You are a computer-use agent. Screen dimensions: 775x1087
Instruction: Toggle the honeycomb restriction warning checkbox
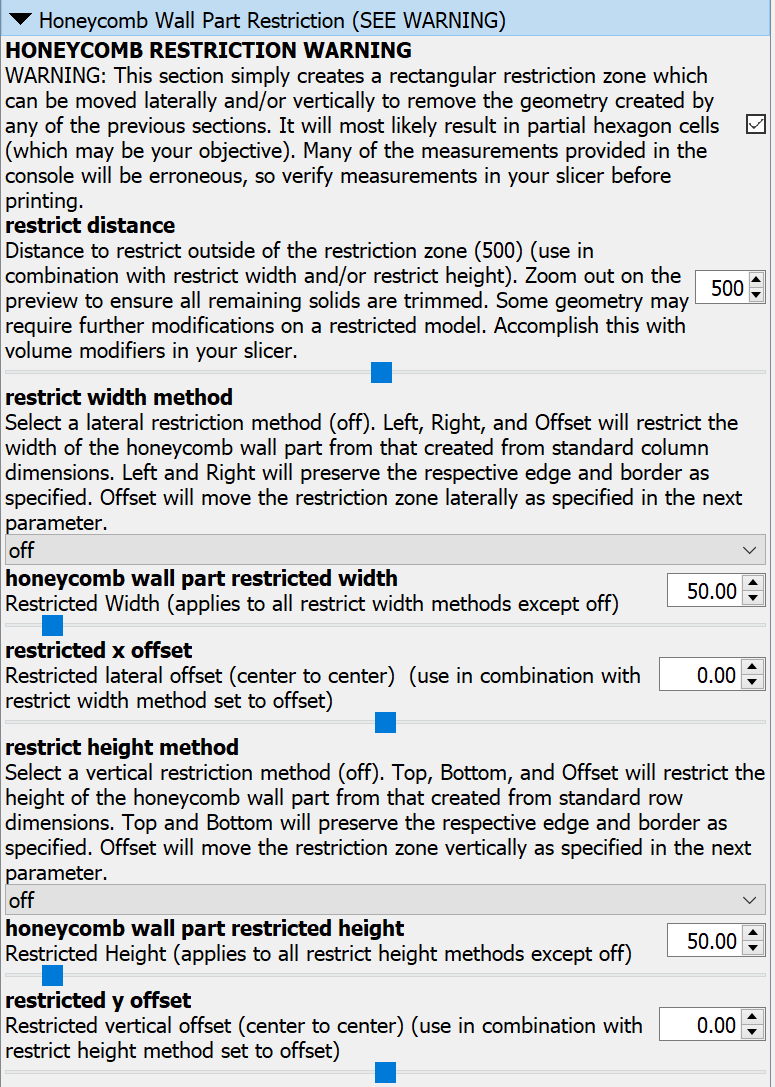pos(756,124)
